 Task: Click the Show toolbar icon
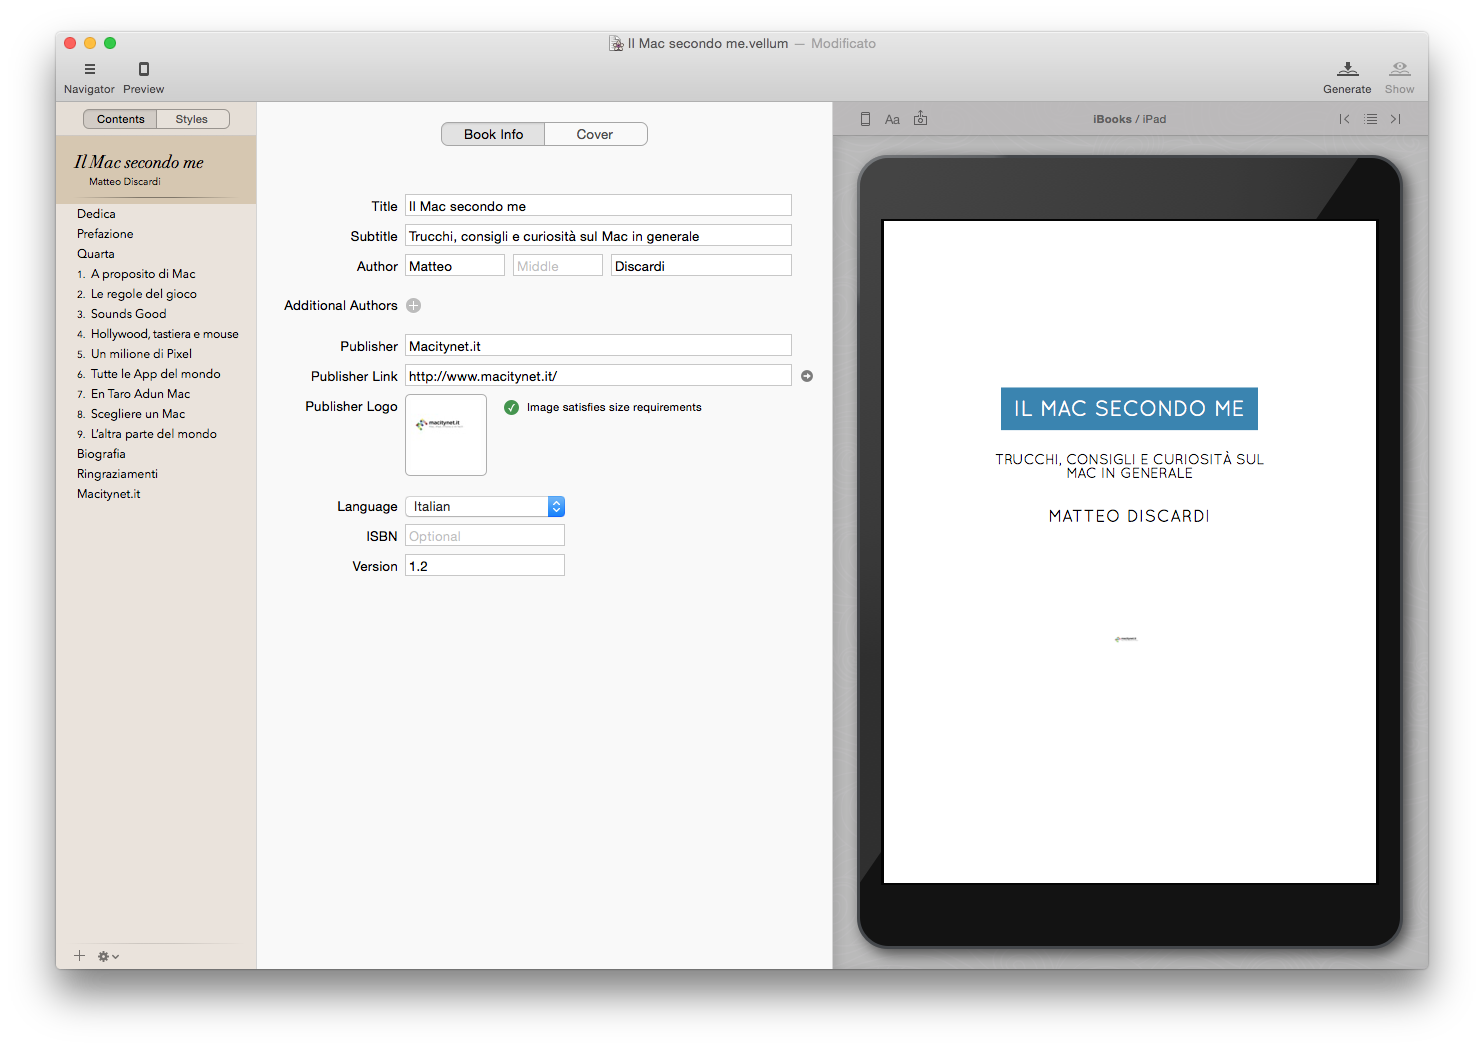pos(1399,69)
